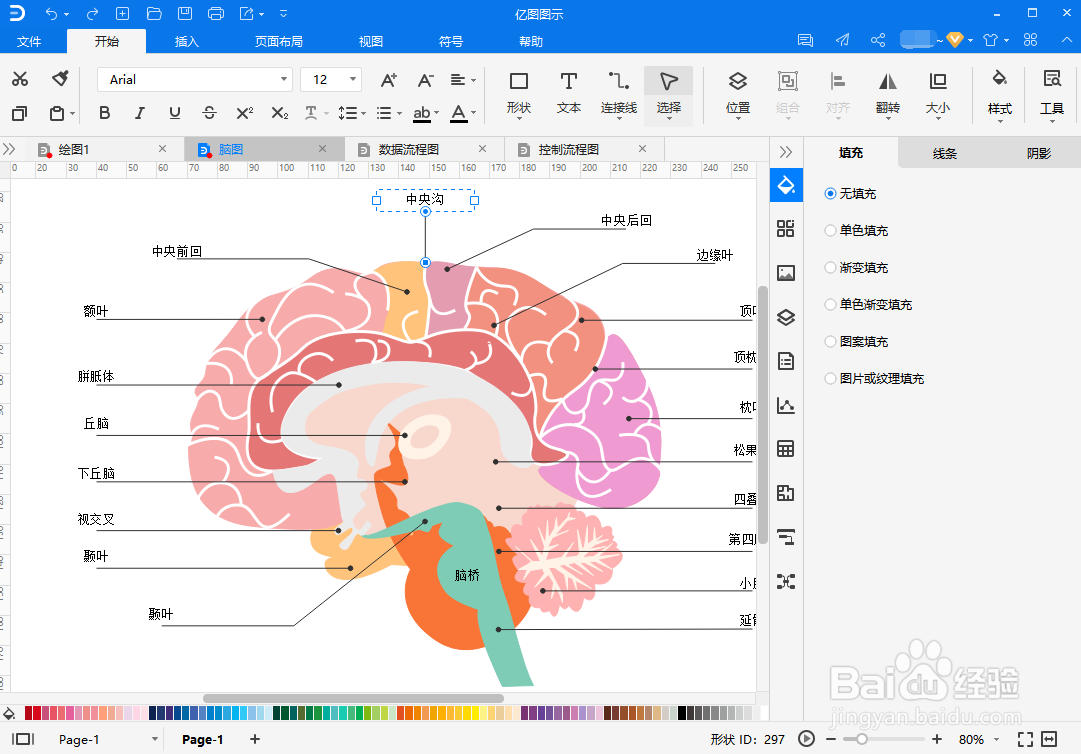The width and height of the screenshot is (1081, 754).
Task: Apply Superscript formatting
Action: 245,113
